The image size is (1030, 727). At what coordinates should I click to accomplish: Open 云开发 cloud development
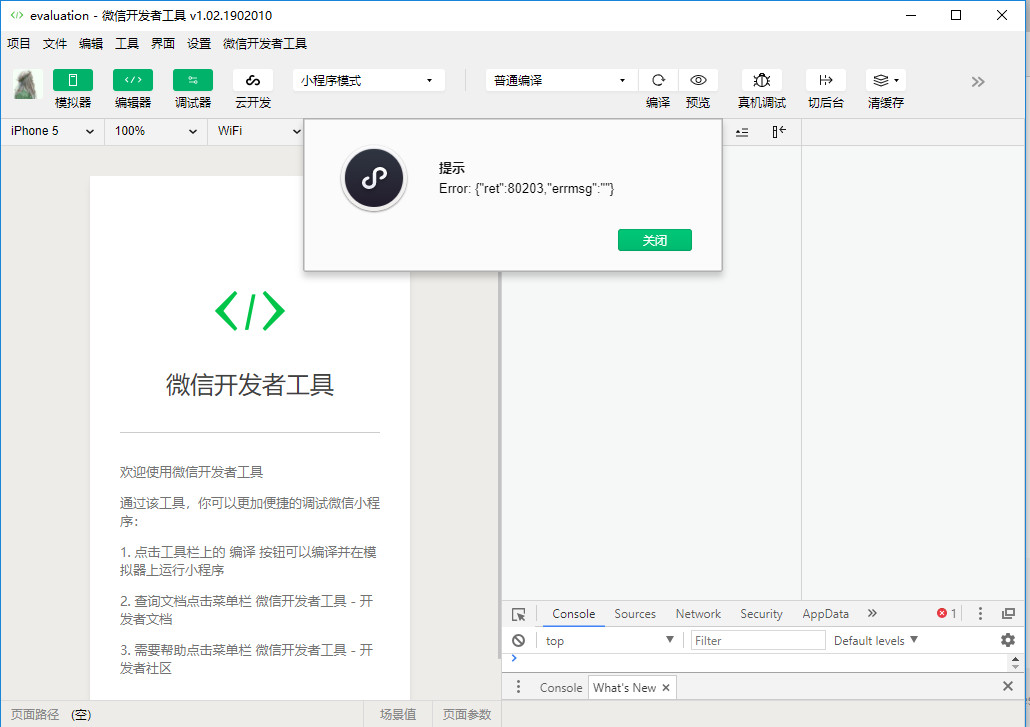(x=253, y=80)
